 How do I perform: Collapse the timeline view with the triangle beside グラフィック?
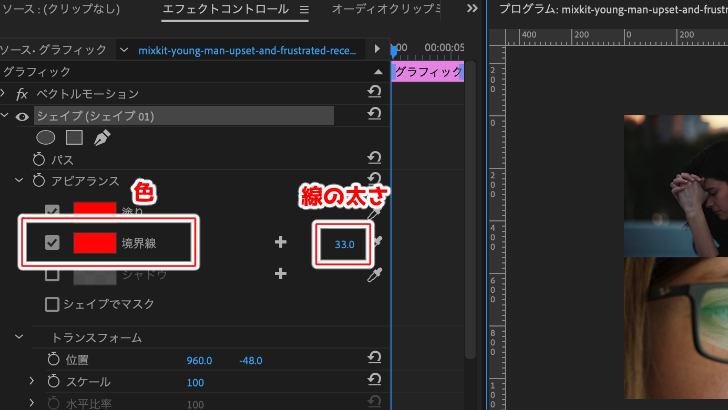[378, 72]
